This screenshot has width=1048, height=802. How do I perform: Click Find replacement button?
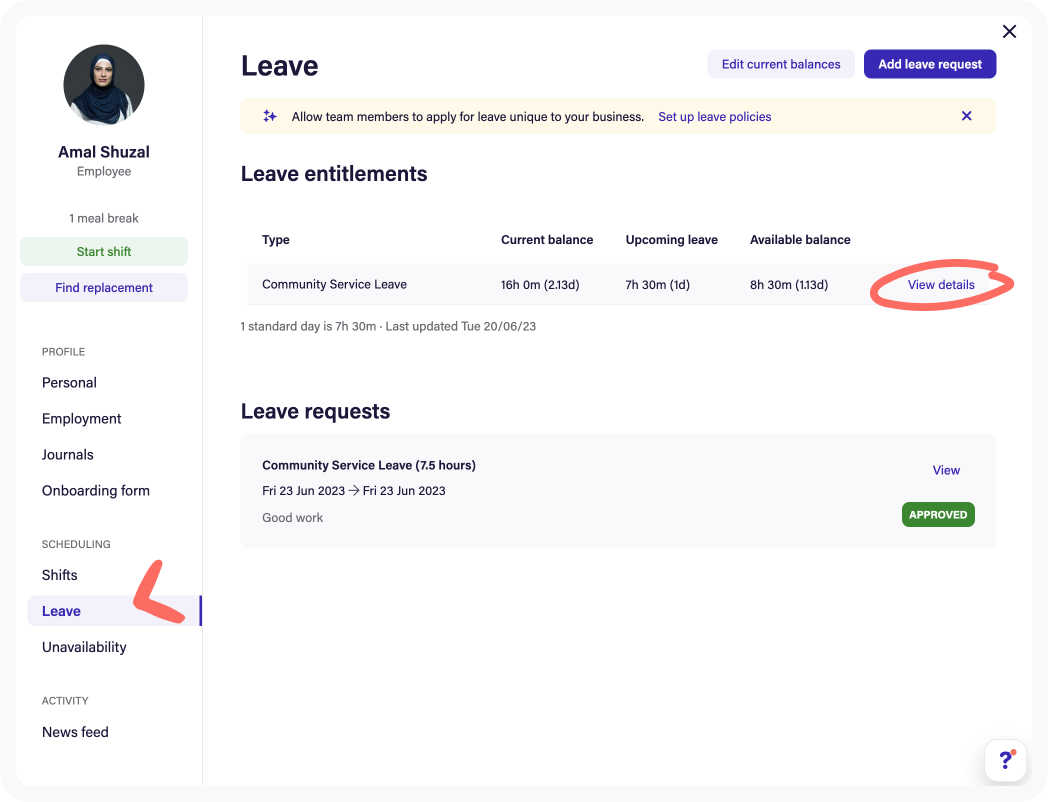point(104,287)
